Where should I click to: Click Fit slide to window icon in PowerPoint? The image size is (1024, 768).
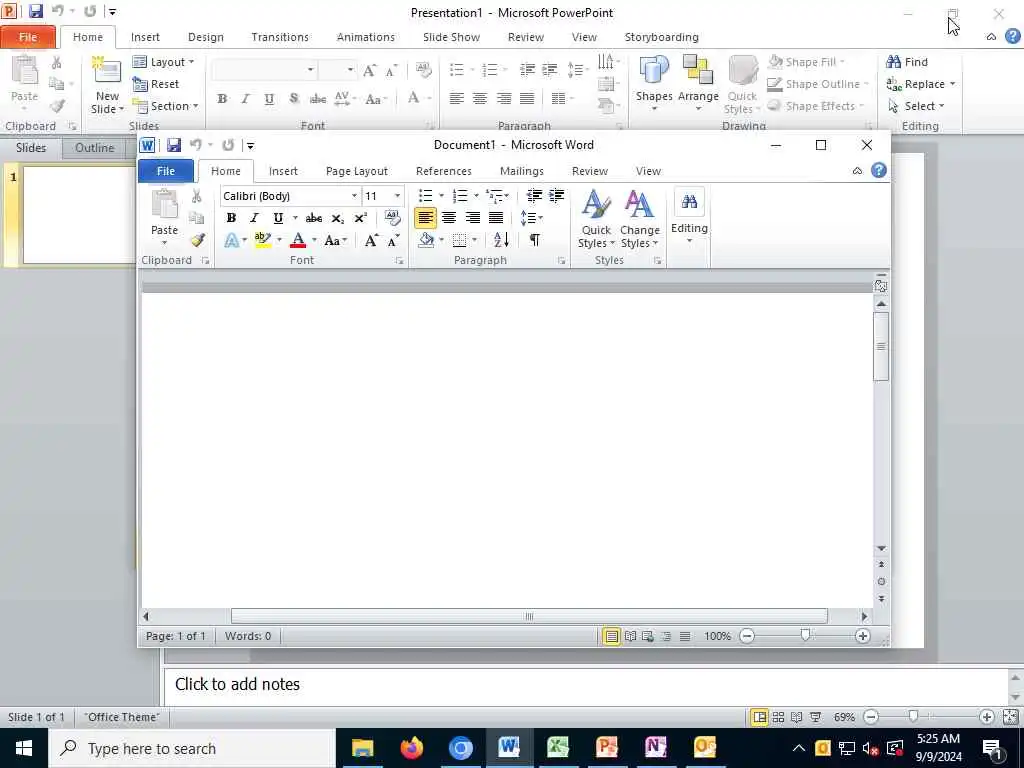click(x=1010, y=717)
